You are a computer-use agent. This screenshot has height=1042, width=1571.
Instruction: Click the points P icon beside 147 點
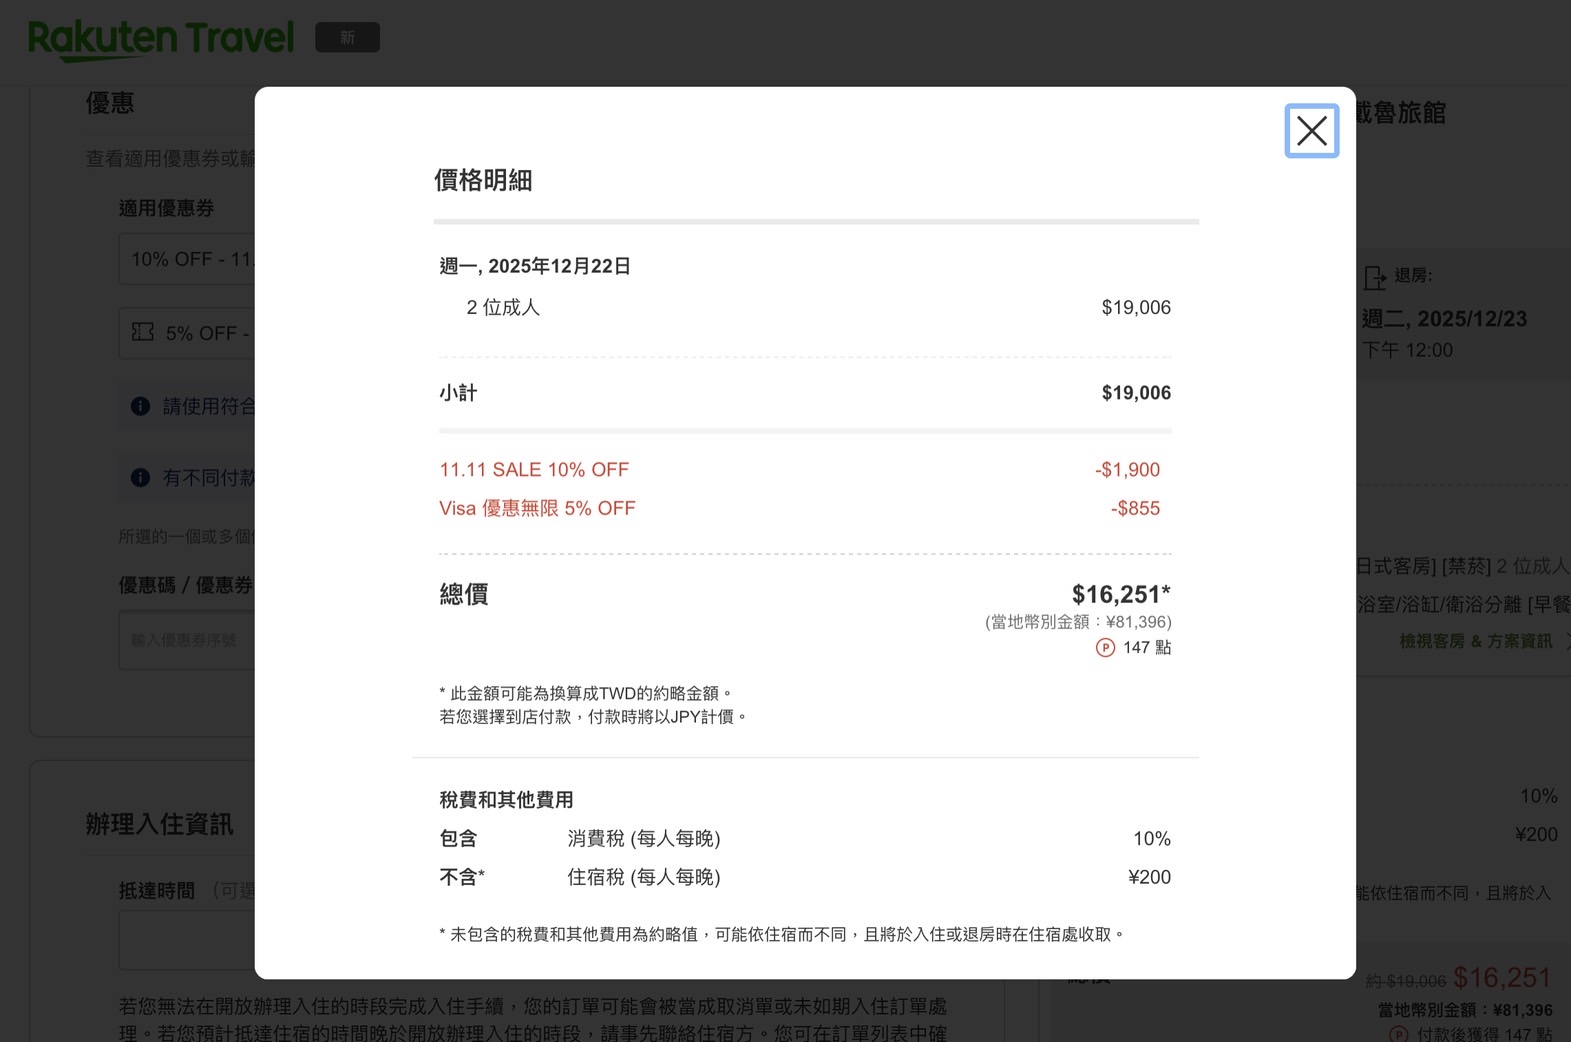pos(1105,648)
